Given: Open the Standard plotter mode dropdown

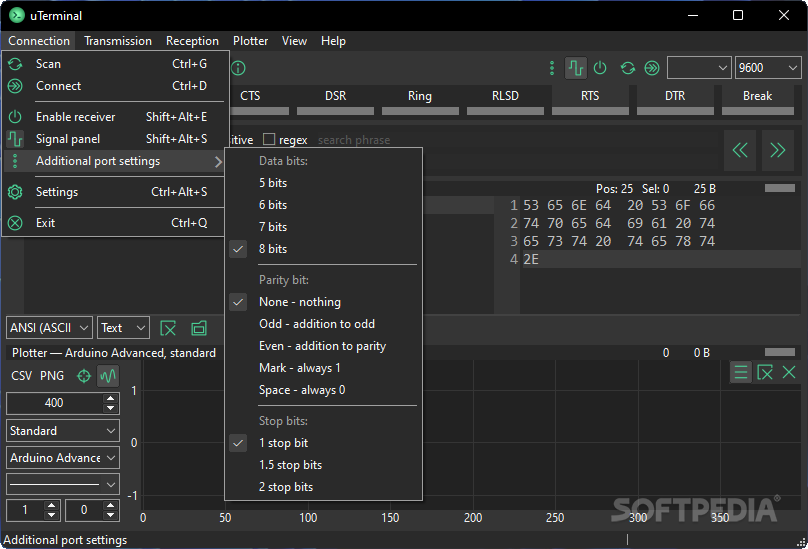Looking at the screenshot, I should point(63,431).
